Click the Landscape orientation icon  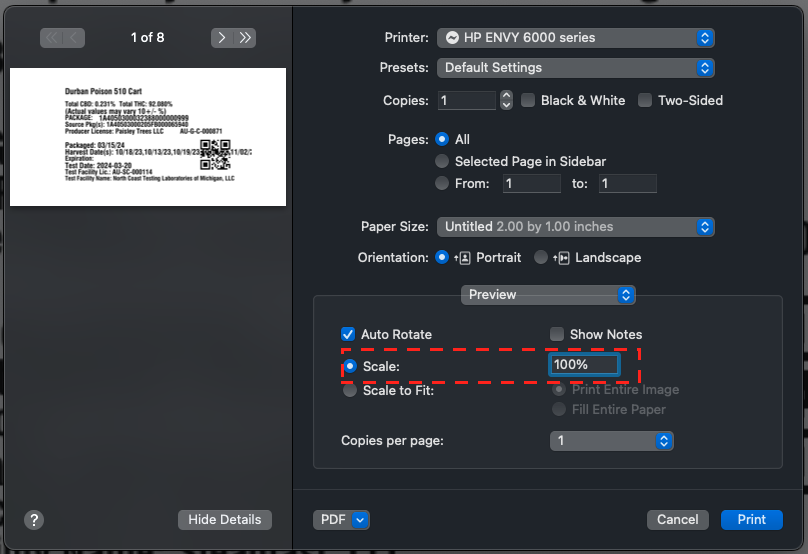(562, 258)
